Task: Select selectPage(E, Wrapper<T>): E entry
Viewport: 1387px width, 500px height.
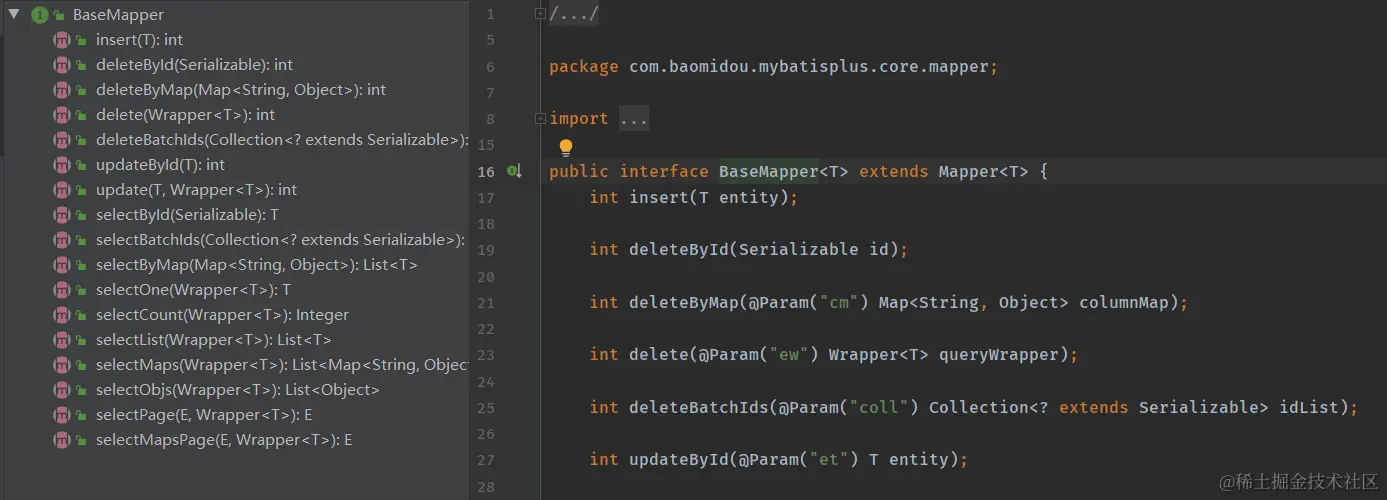Action: click(204, 415)
